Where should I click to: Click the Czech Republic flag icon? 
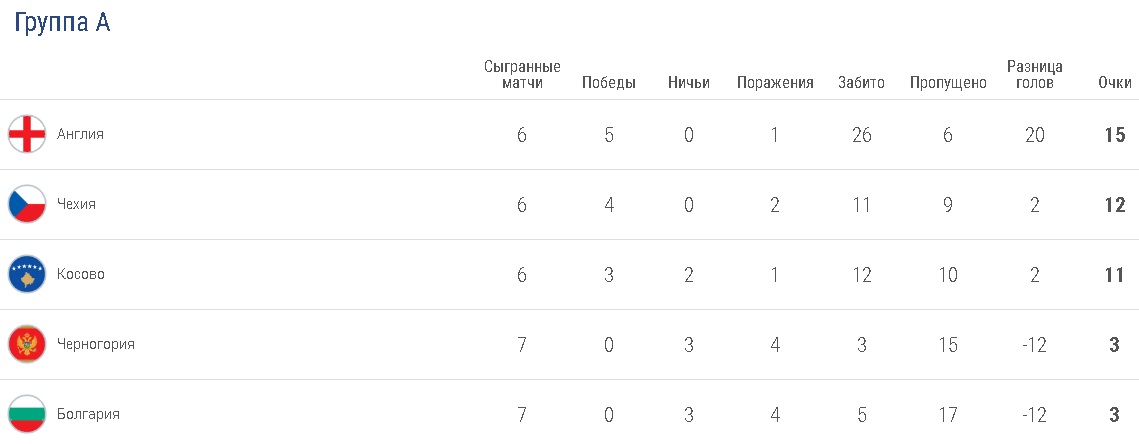click(x=27, y=204)
